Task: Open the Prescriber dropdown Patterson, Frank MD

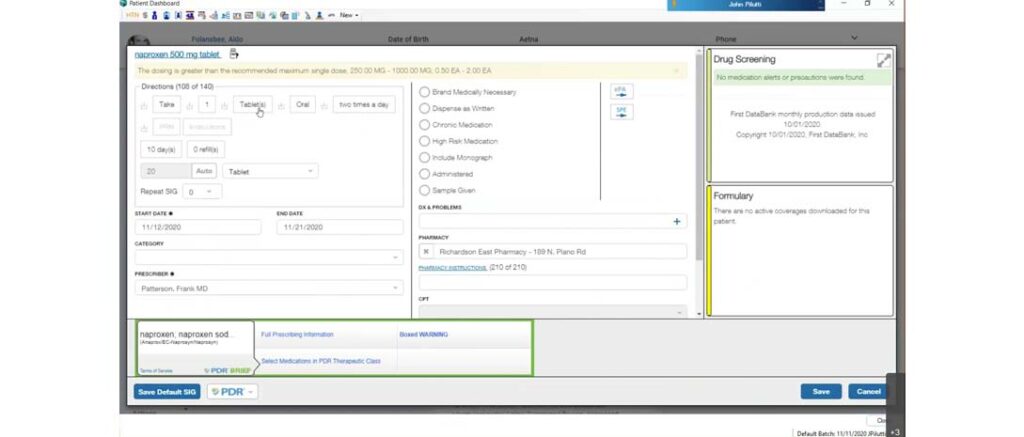Action: tap(268, 288)
